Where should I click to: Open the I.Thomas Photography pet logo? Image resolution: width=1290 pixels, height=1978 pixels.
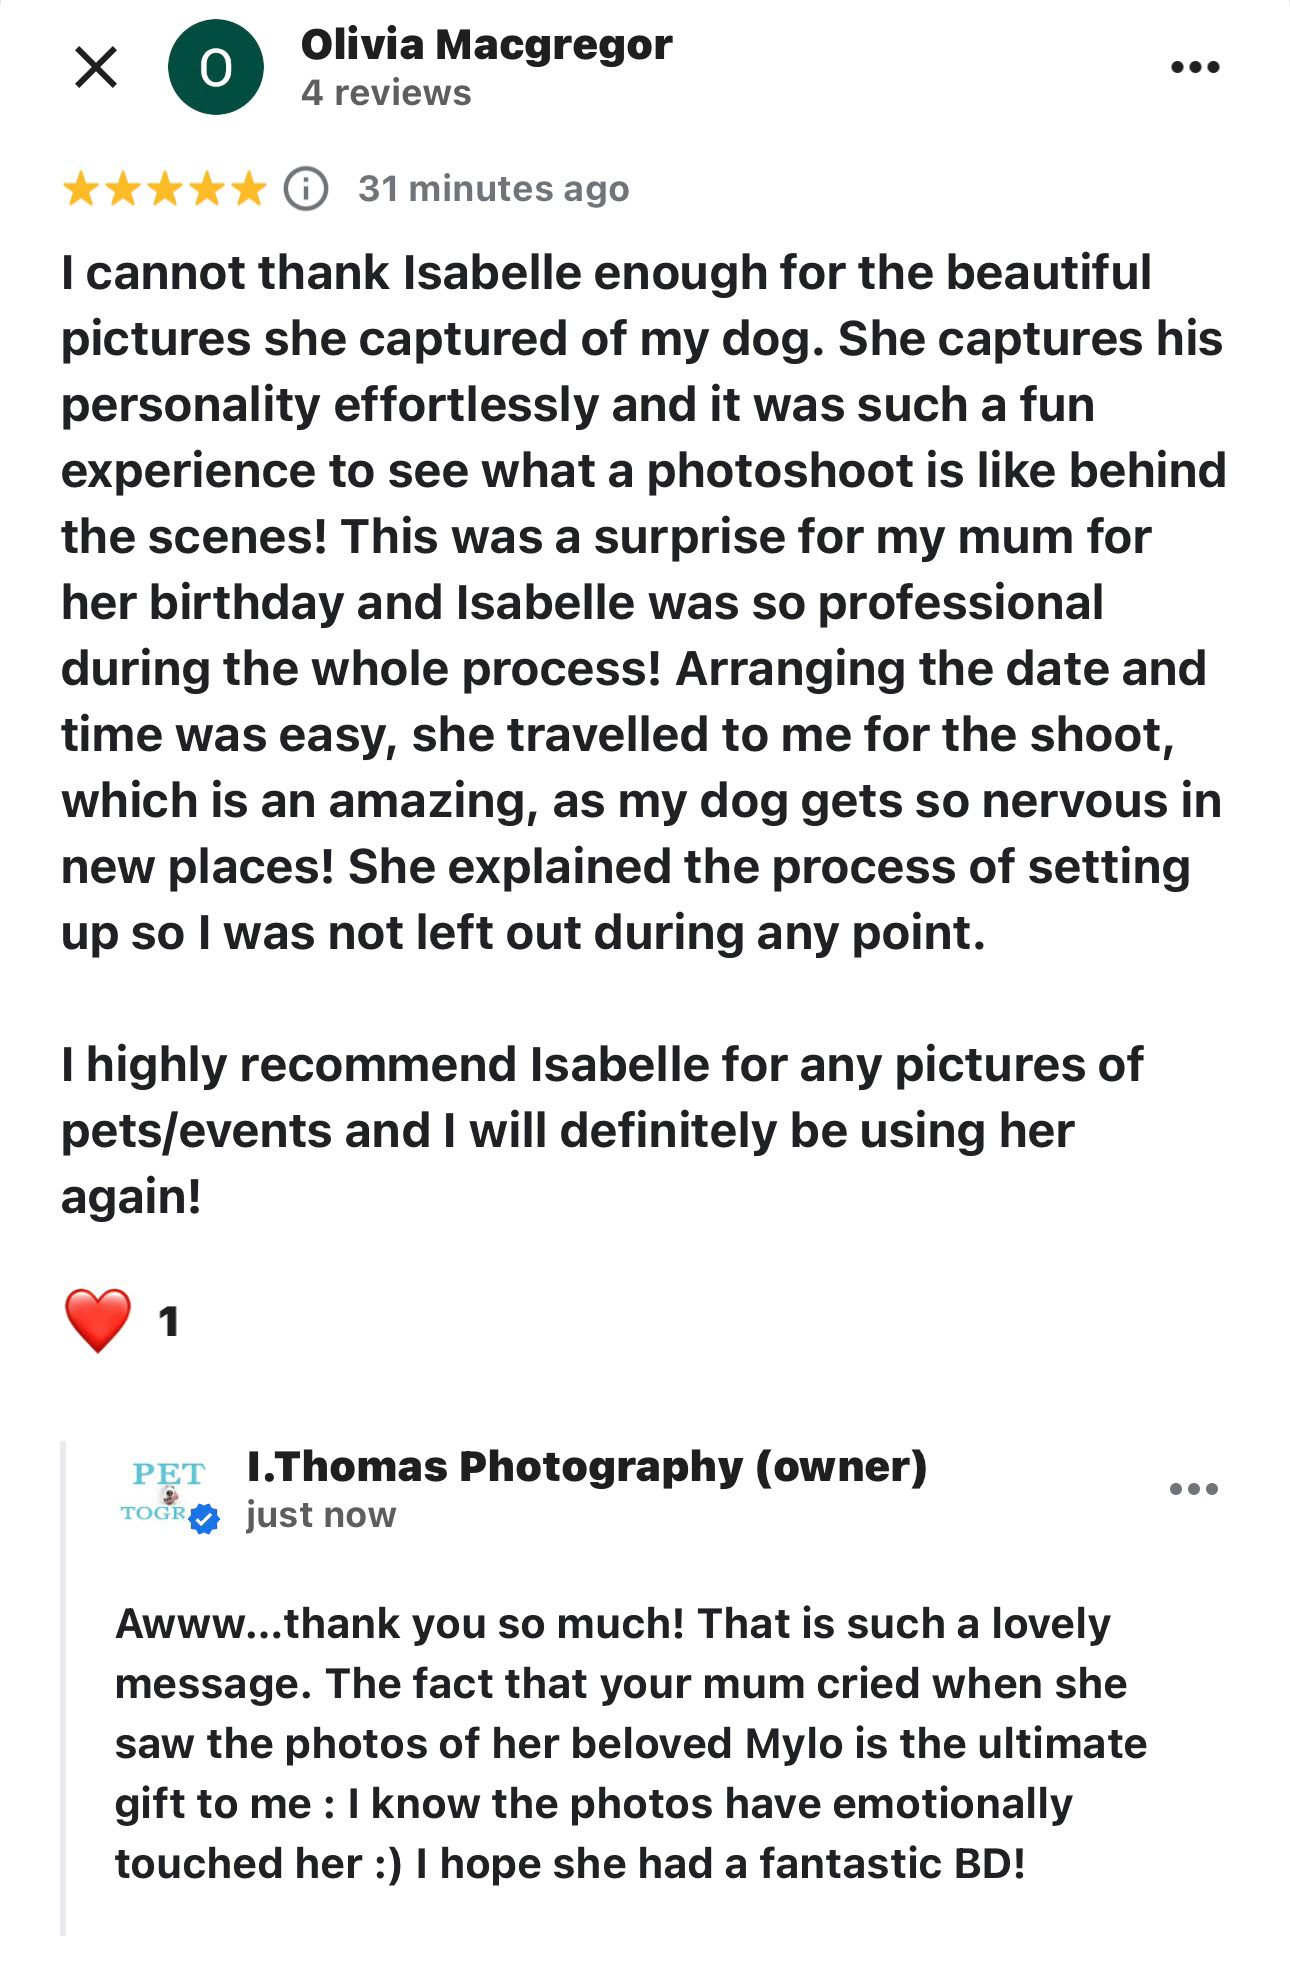coord(166,1488)
